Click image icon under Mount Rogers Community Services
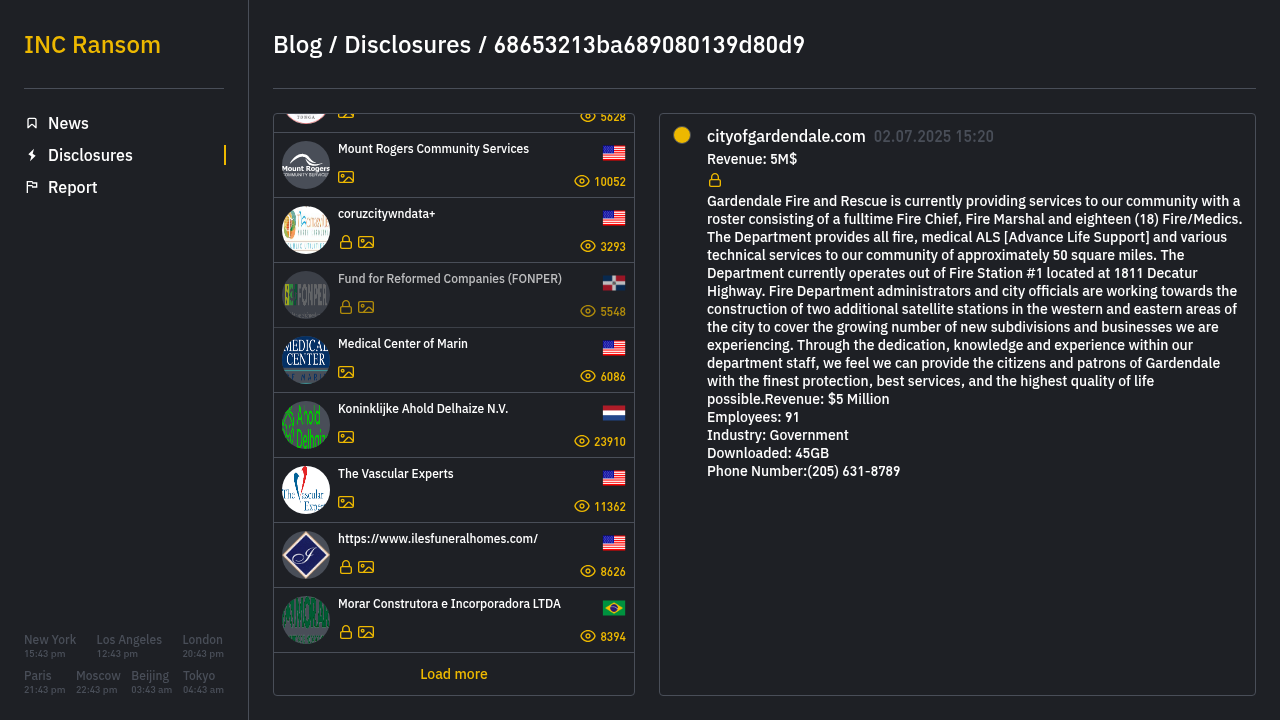The image size is (1280, 720). tap(346, 177)
